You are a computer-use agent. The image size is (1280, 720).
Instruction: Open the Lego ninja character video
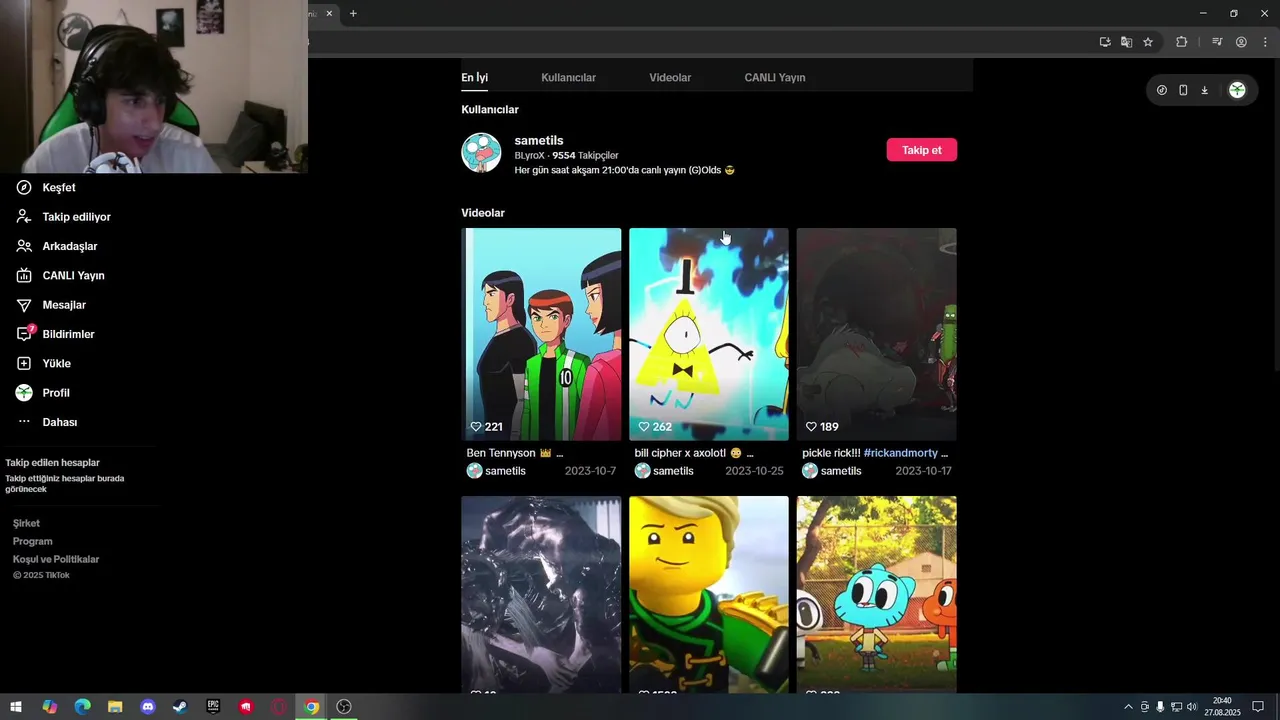(709, 594)
